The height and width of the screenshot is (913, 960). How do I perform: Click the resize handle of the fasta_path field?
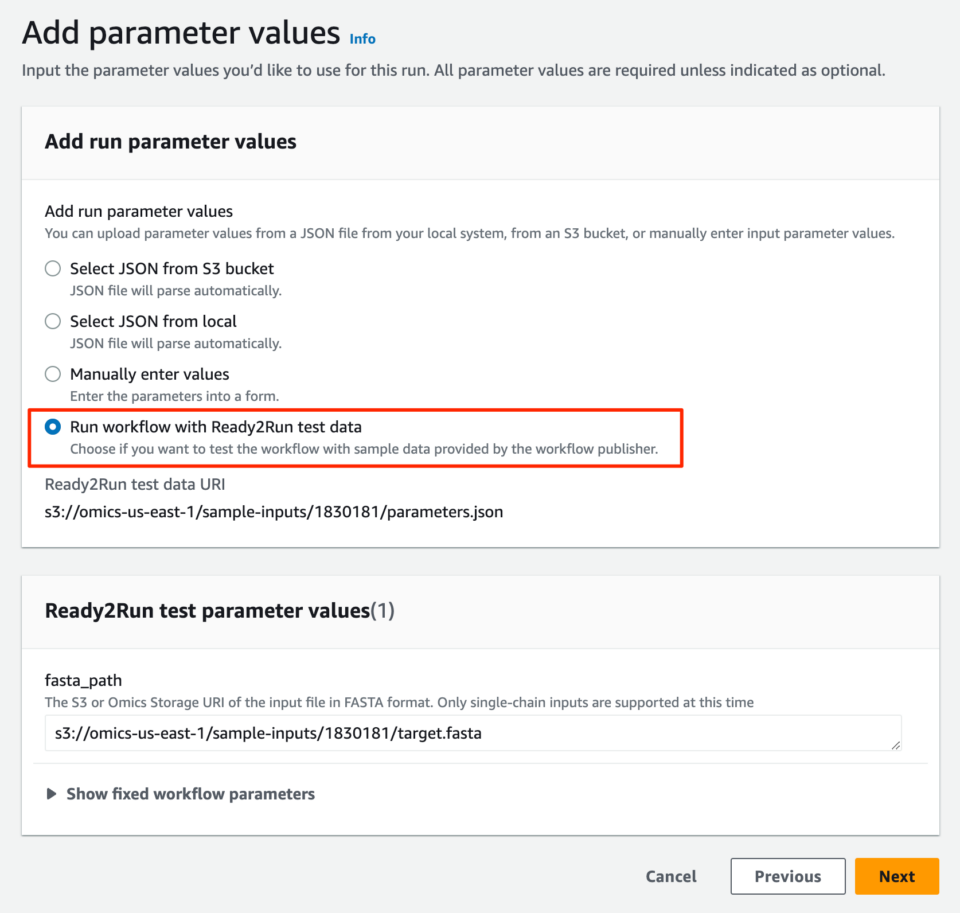(897, 744)
